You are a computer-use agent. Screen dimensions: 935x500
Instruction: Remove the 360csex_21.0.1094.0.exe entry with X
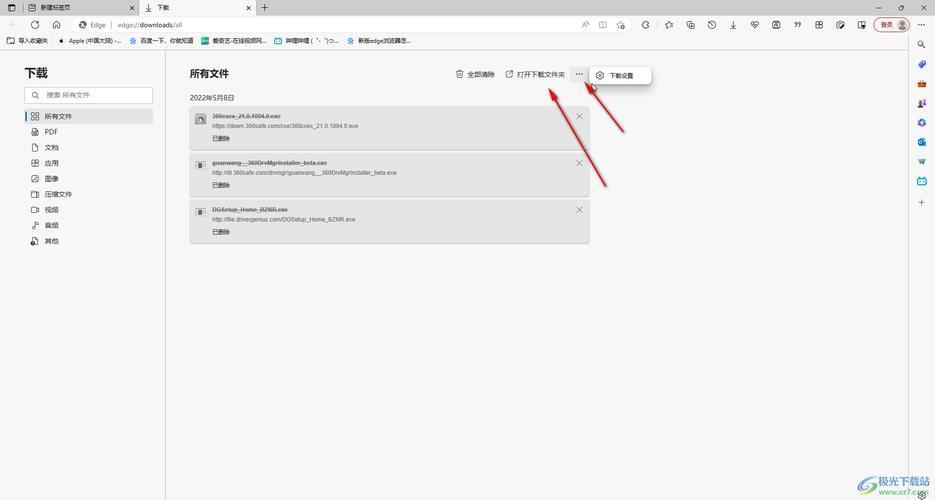point(579,117)
